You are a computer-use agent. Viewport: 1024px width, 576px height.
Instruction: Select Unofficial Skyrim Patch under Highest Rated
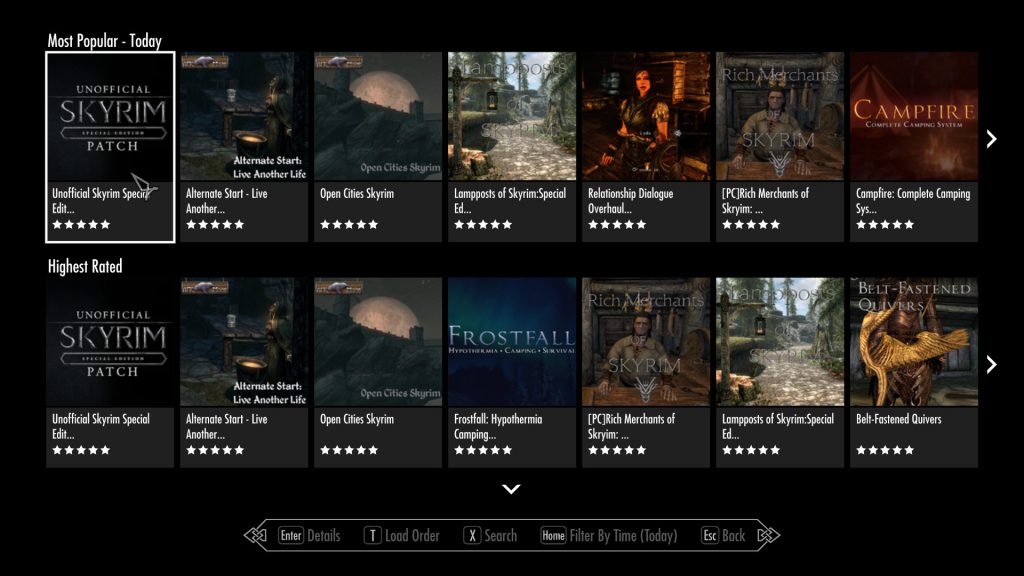[x=110, y=372]
